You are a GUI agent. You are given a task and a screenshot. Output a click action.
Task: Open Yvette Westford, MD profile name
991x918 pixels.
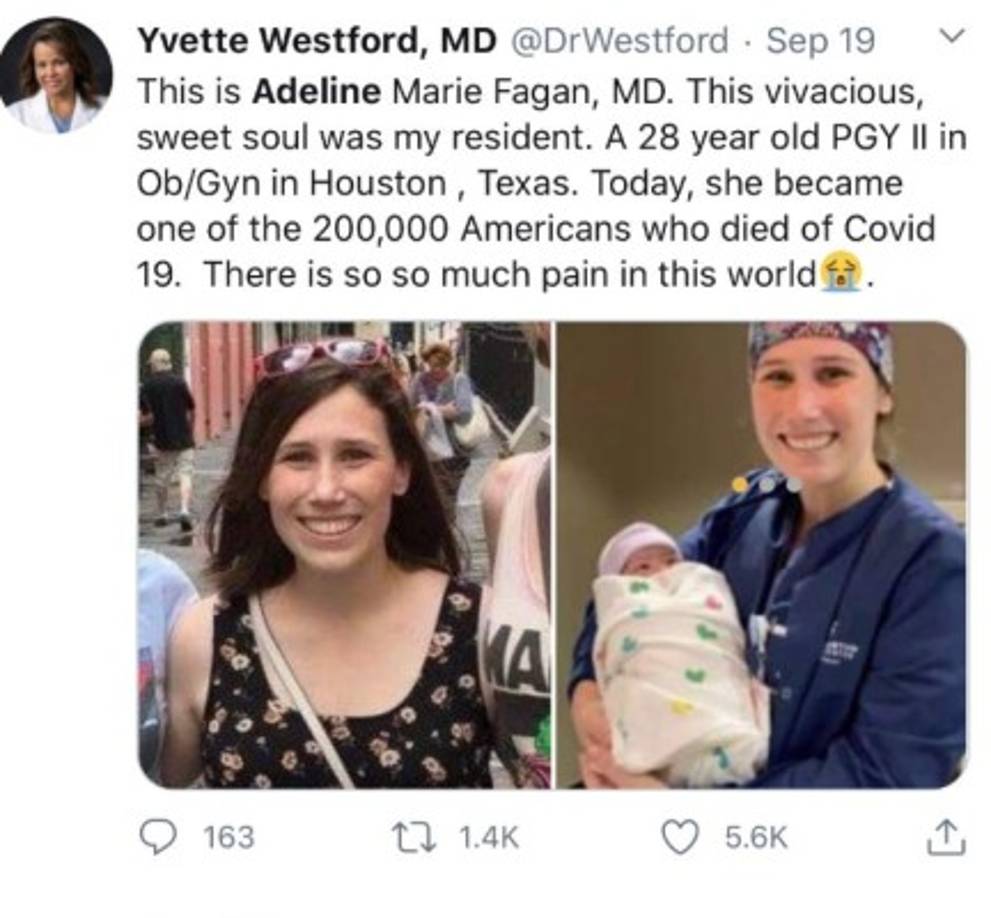(x=316, y=41)
